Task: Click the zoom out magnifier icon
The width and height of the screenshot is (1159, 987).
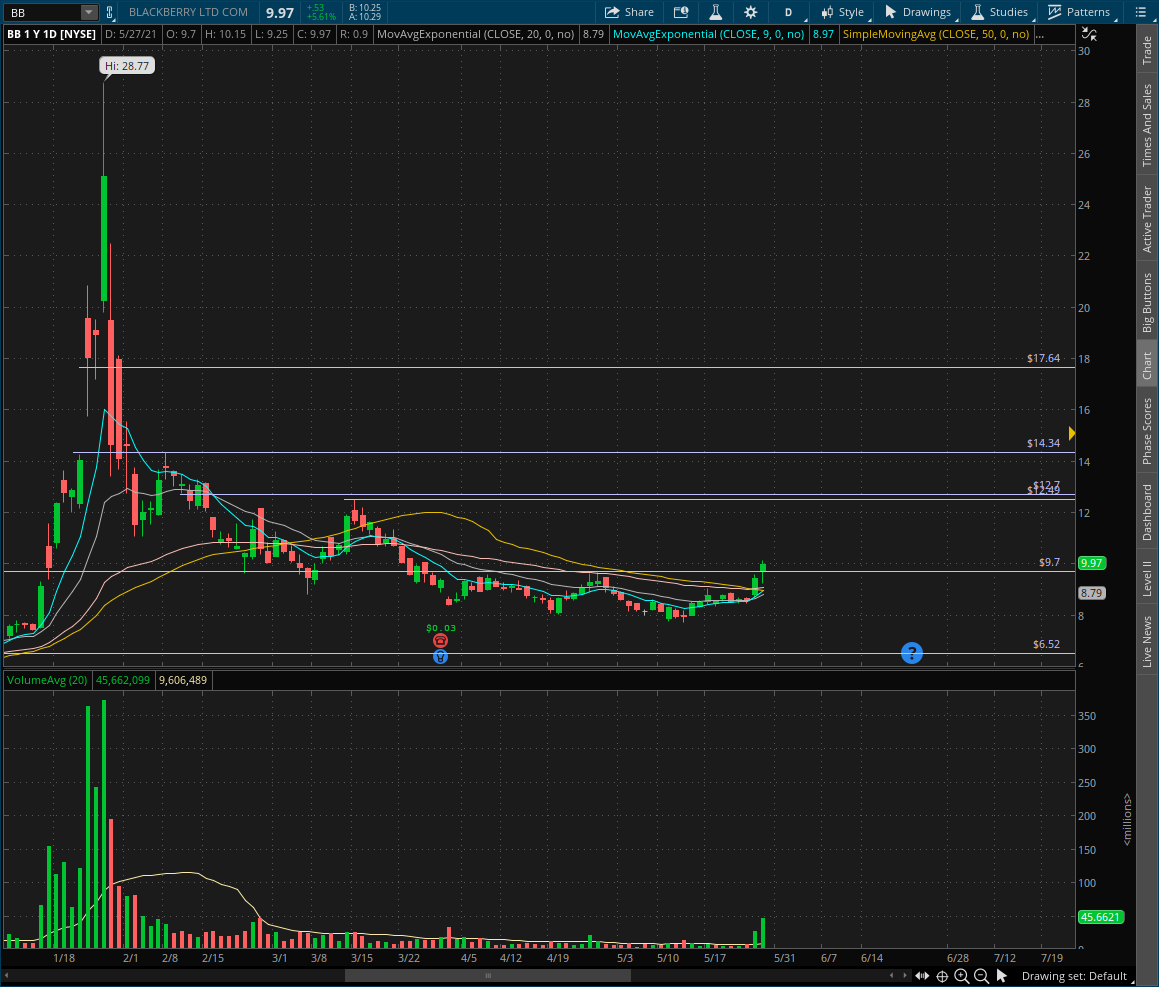Action: 982,976
